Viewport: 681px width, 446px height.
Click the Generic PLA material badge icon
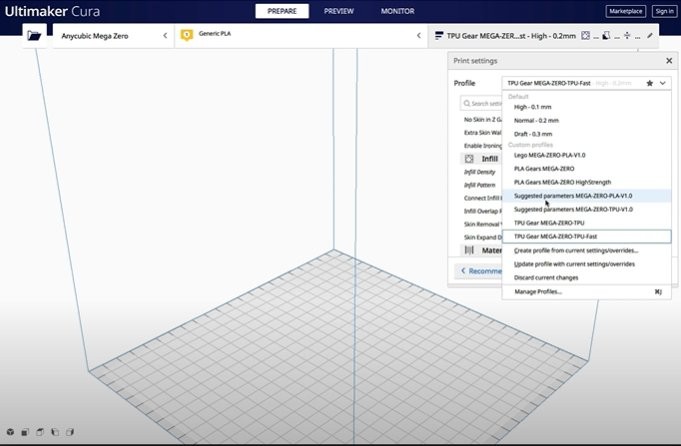[186, 35]
